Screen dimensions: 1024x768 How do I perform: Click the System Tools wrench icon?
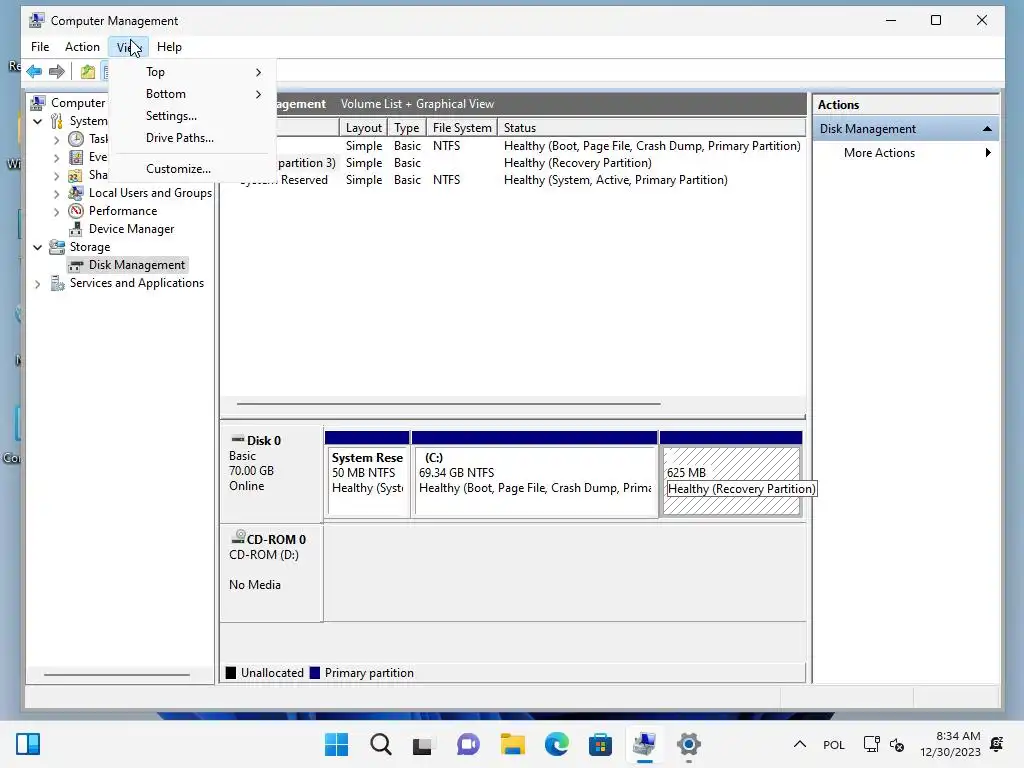click(x=57, y=121)
